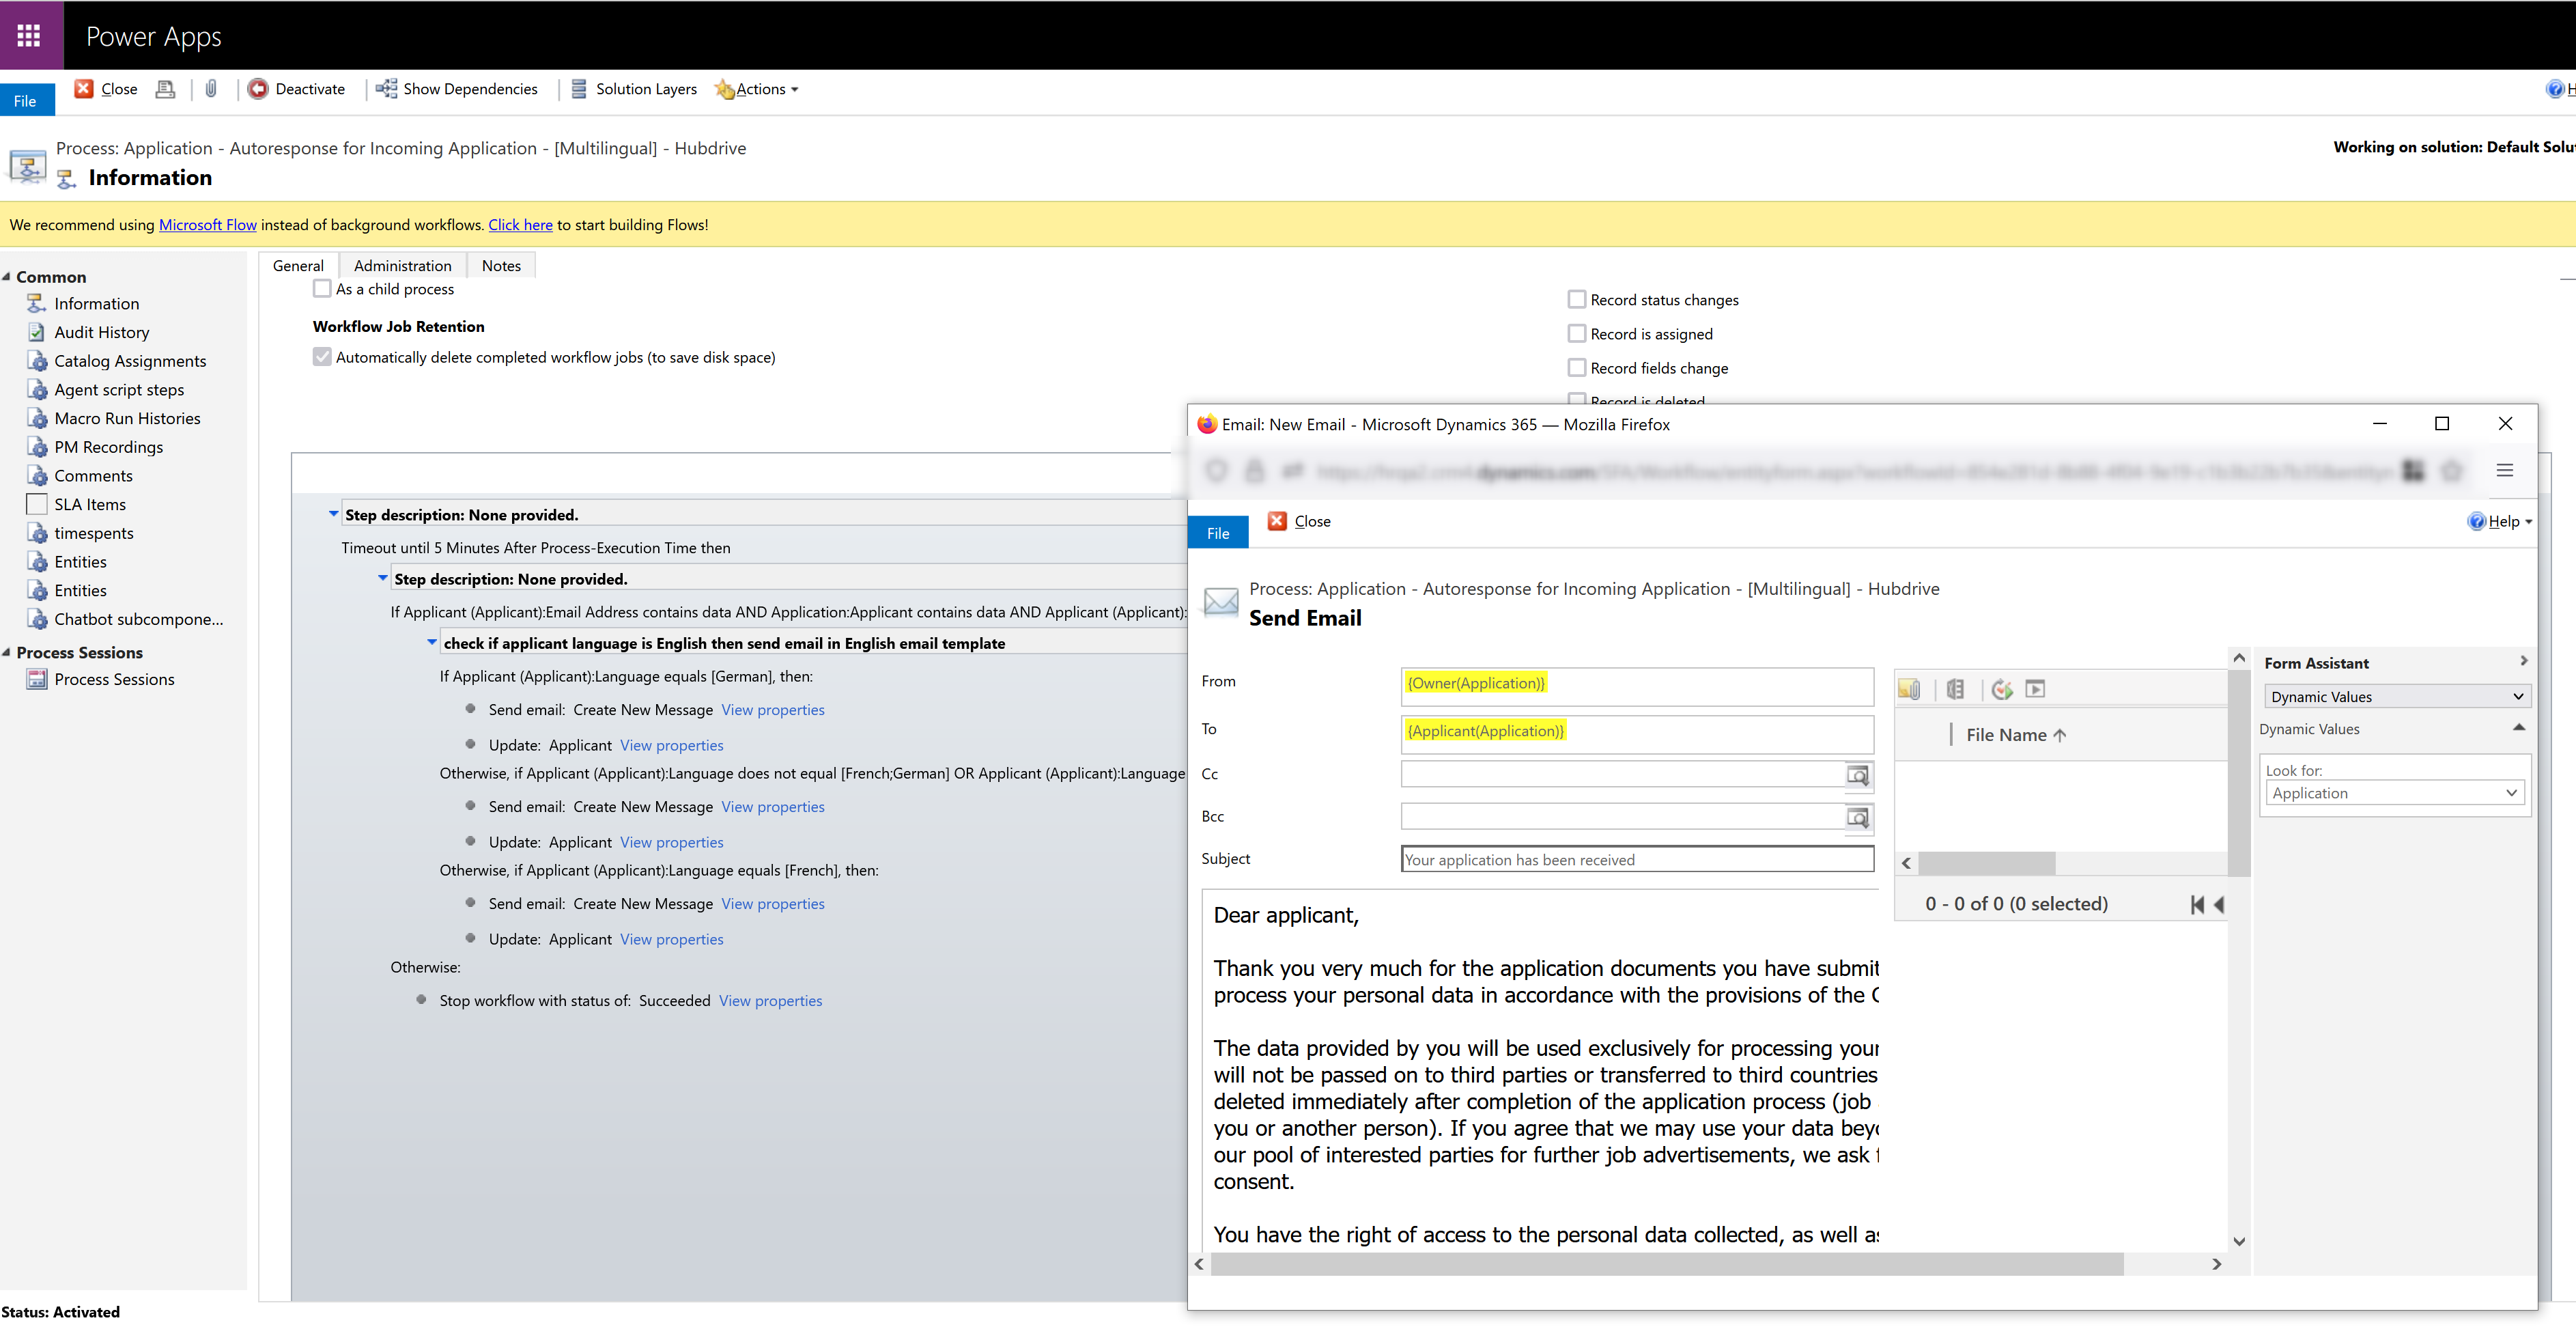2576x1327 pixels.
Task: Click the attach paperclip icon next to print
Action: [211, 89]
